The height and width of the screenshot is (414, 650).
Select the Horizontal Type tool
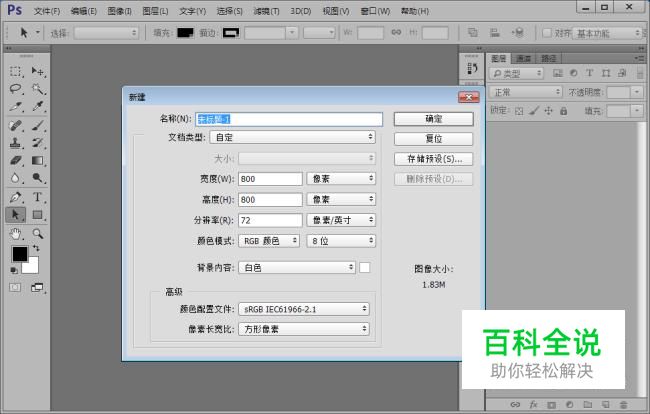click(x=38, y=197)
